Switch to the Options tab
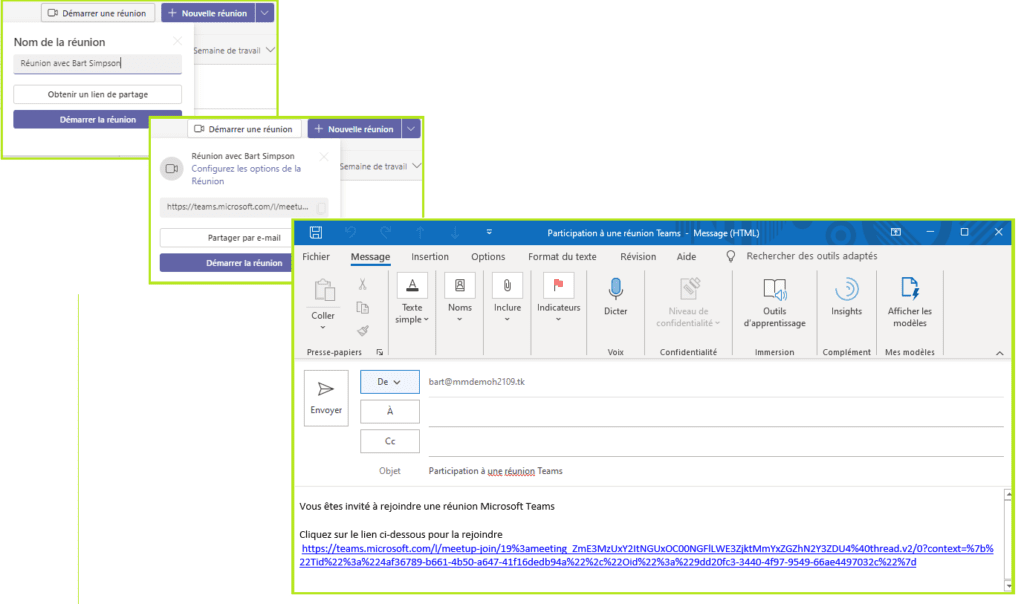The width and height of the screenshot is (1024, 604). [x=488, y=257]
